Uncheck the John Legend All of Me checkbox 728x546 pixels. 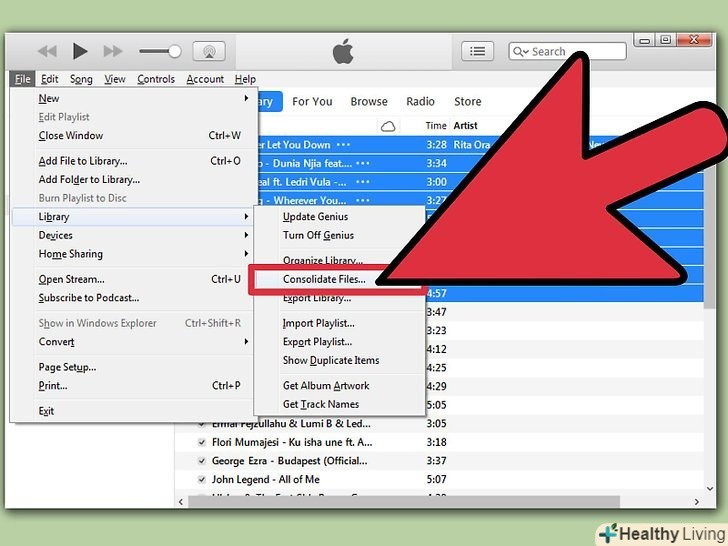202,480
